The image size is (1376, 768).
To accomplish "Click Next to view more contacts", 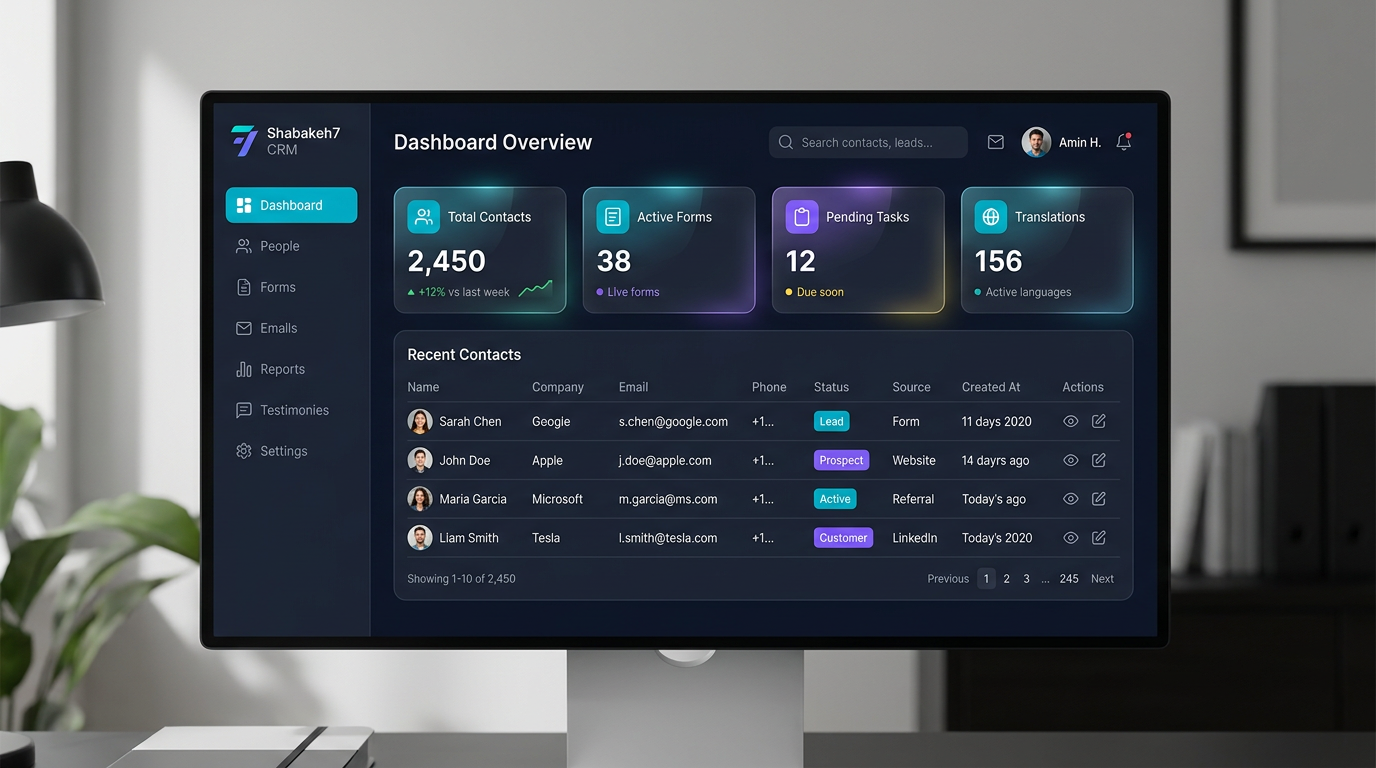I will [x=1101, y=578].
